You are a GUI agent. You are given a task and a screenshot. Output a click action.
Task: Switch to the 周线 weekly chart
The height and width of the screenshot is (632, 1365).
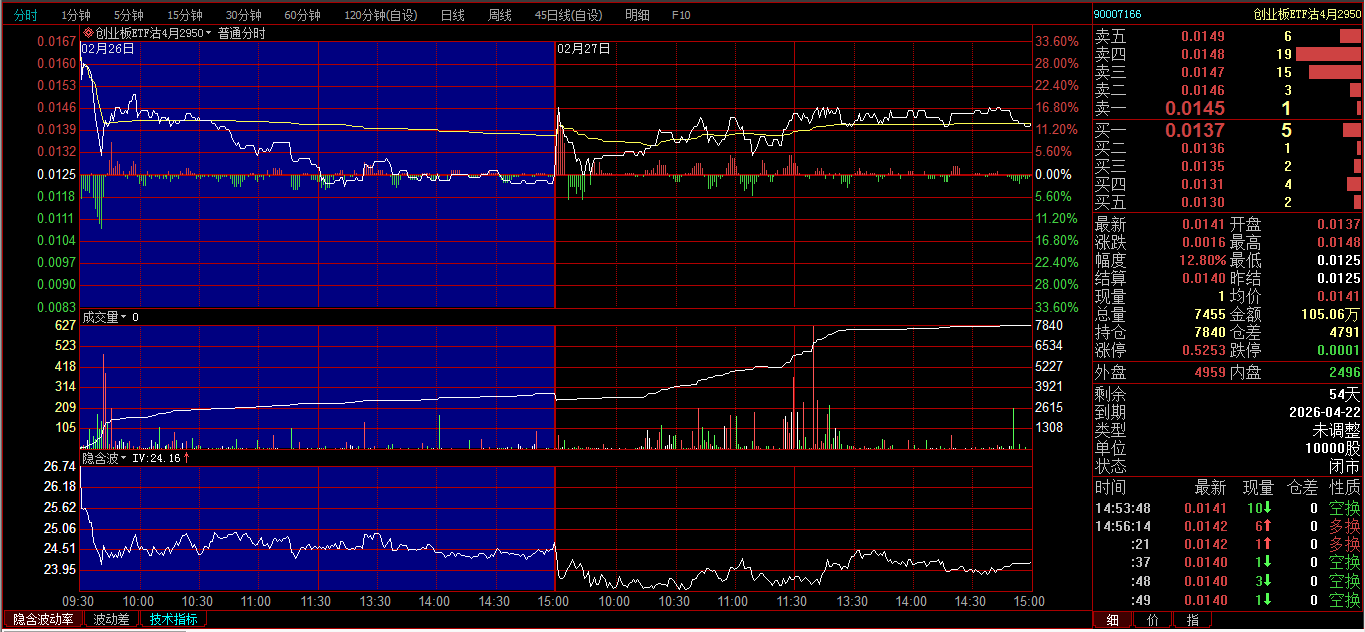pos(499,15)
